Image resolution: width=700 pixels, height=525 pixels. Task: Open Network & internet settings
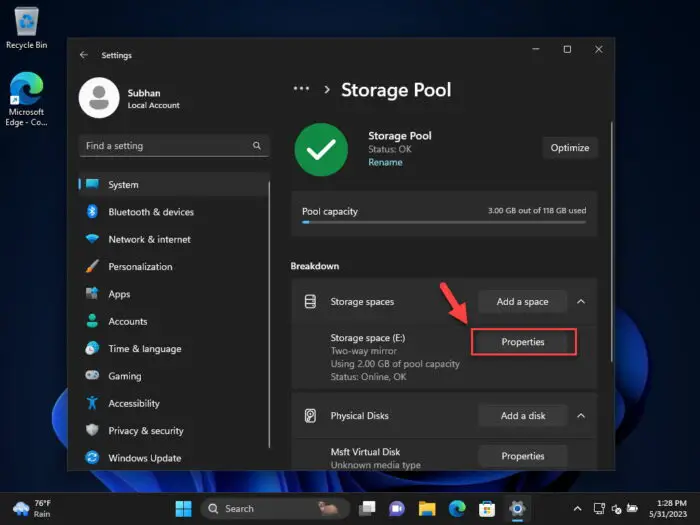pyautogui.click(x=173, y=239)
